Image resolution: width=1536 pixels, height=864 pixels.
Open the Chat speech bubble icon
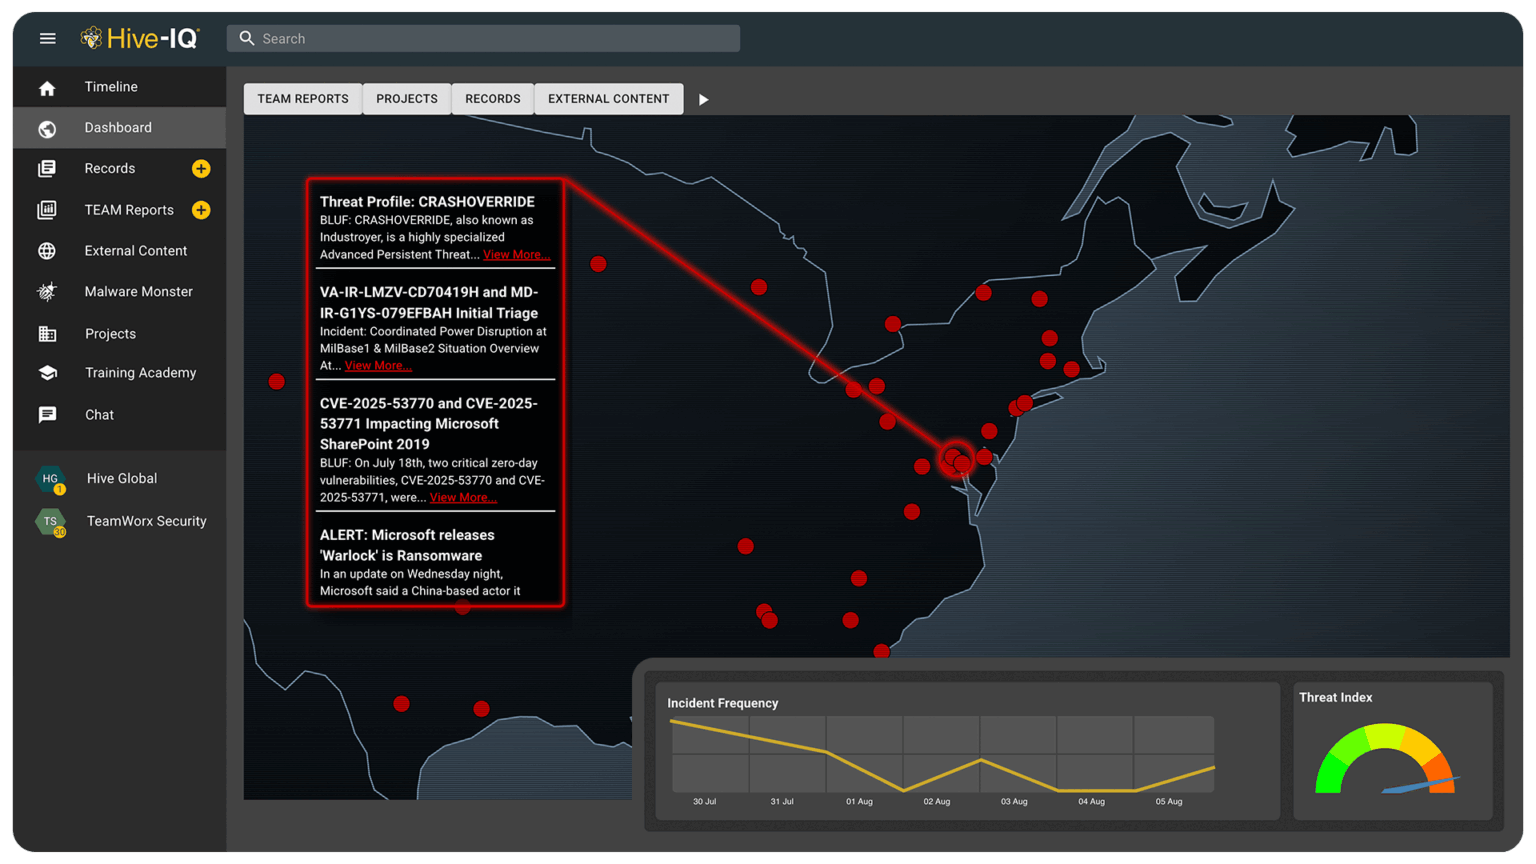[x=47, y=415]
